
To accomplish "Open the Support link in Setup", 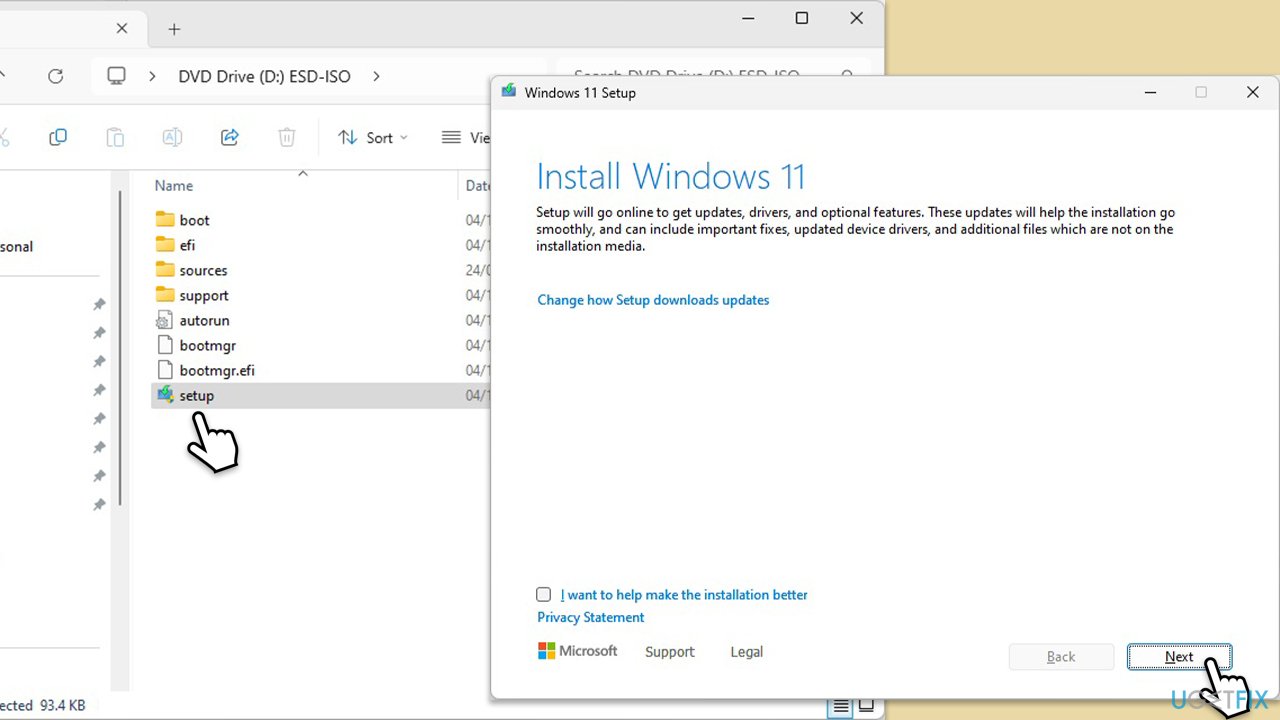I will click(x=670, y=652).
